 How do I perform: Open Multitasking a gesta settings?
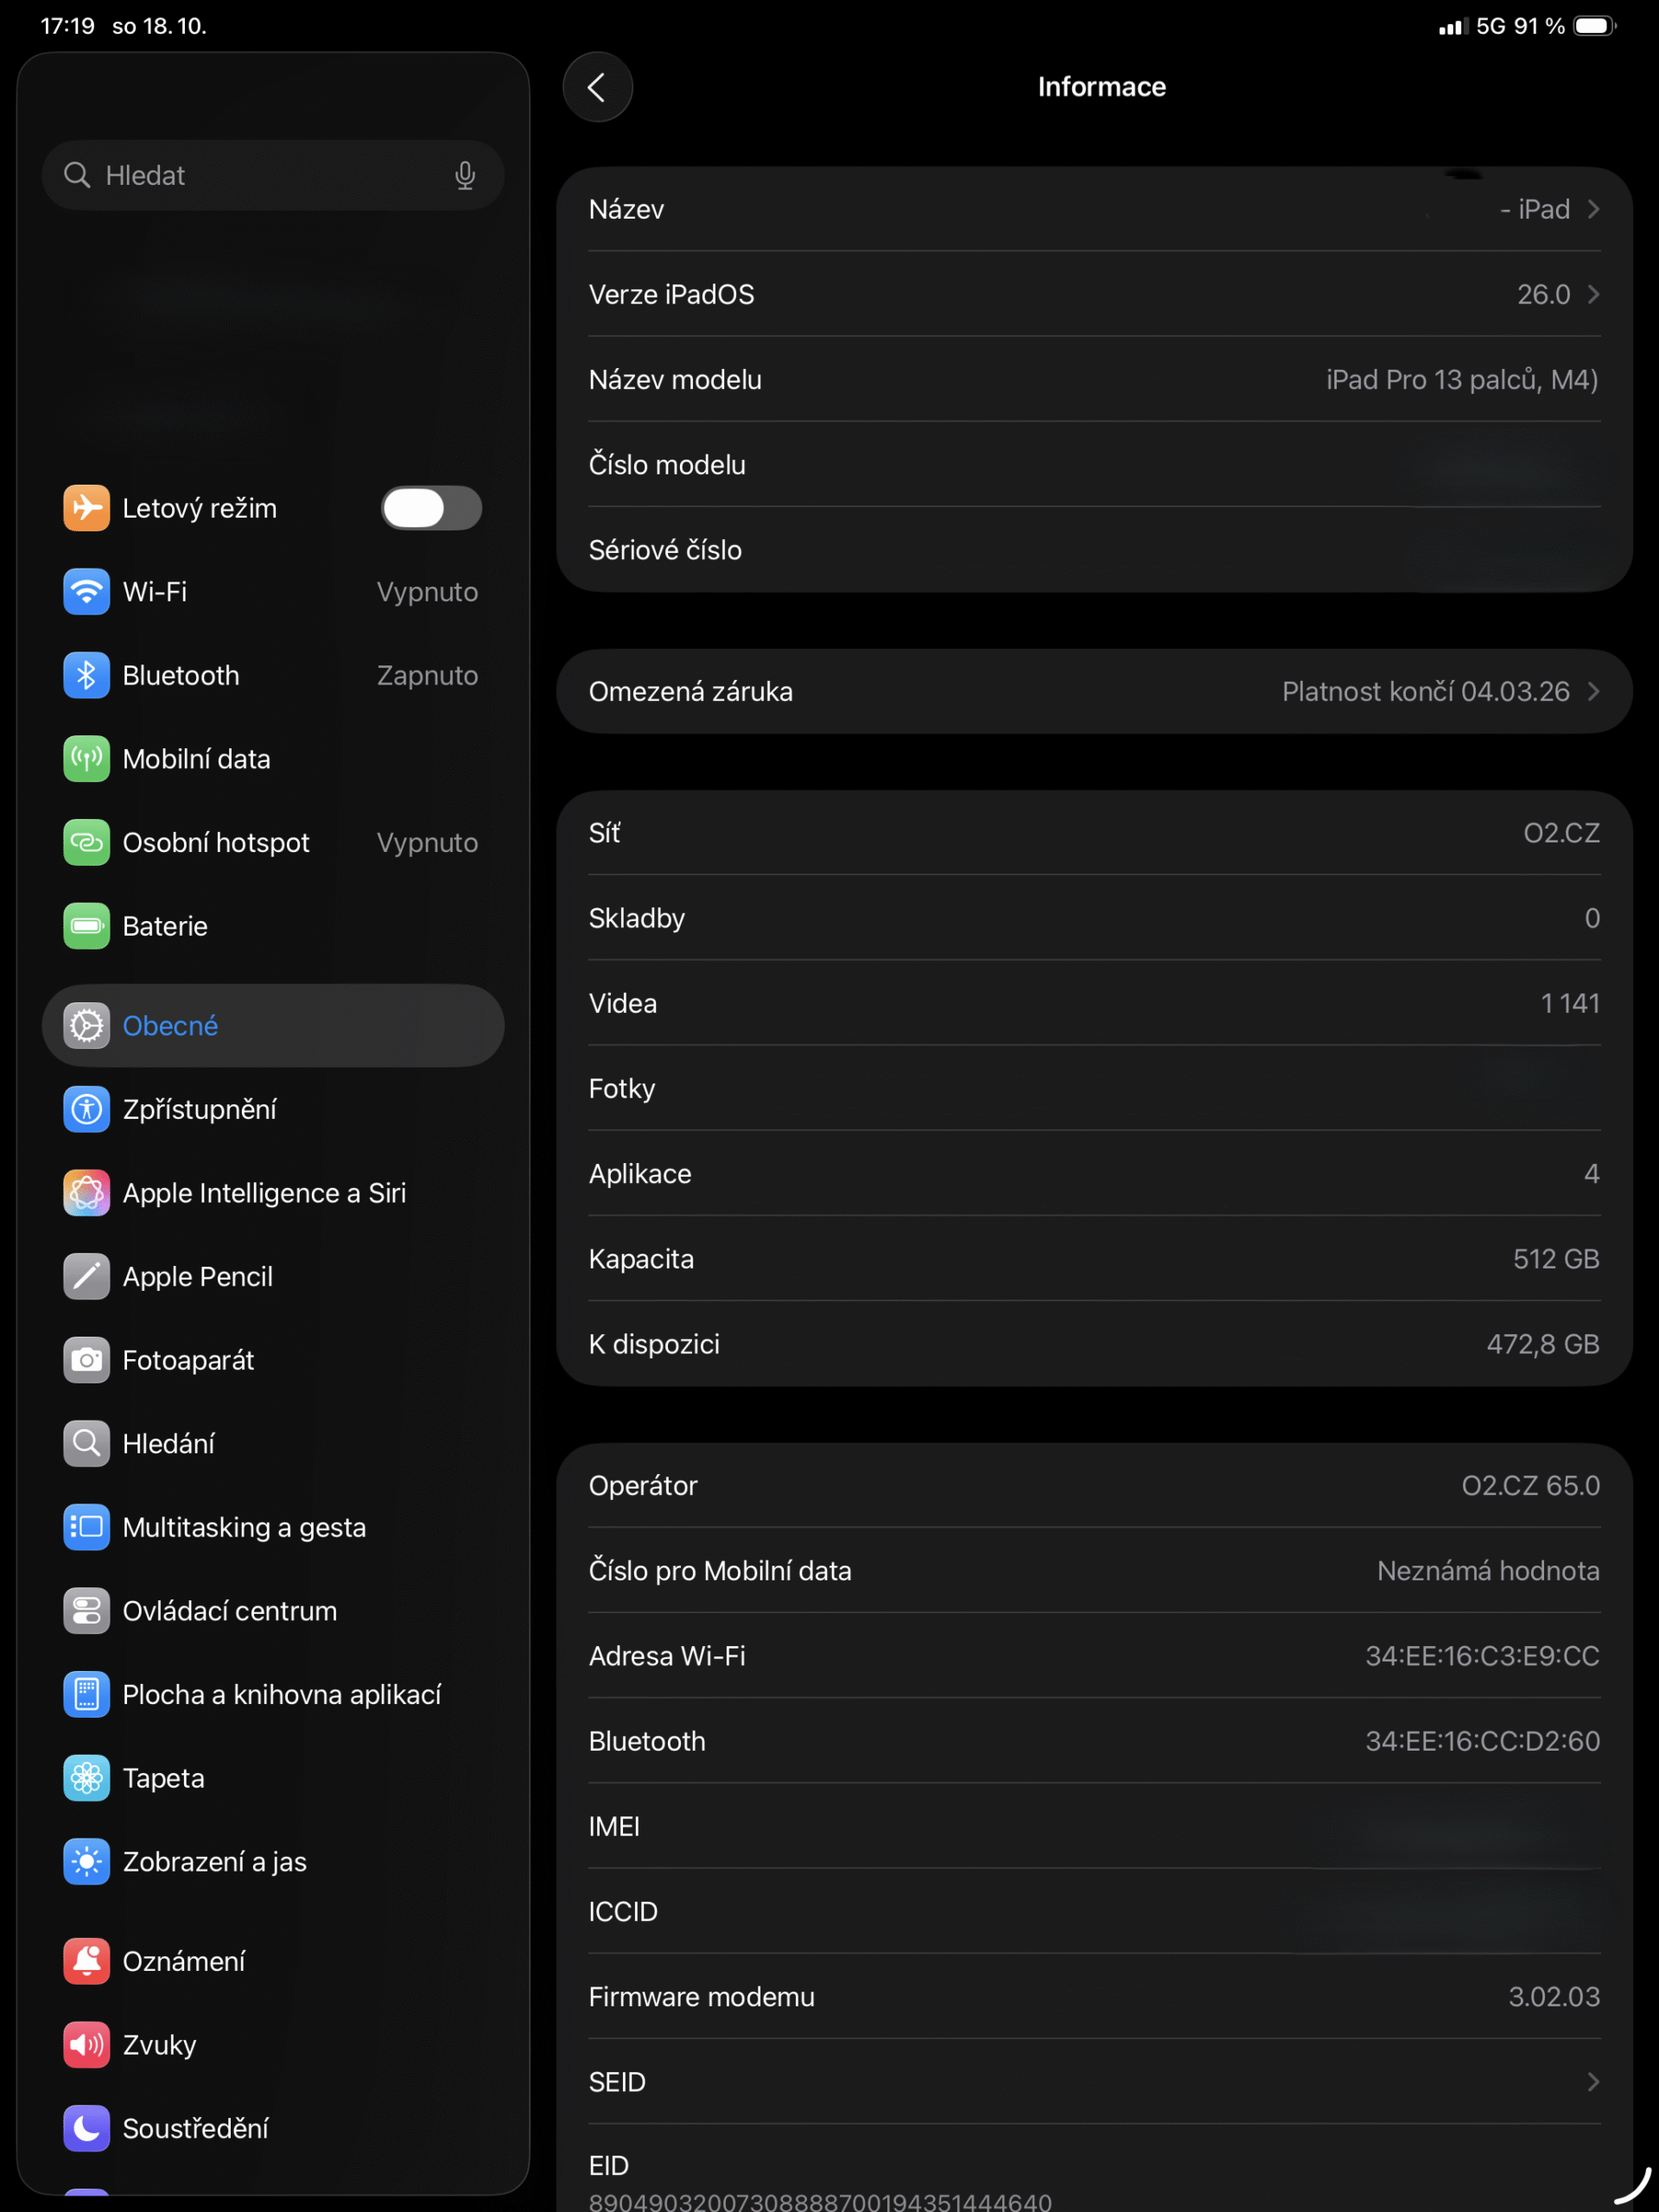tap(244, 1527)
